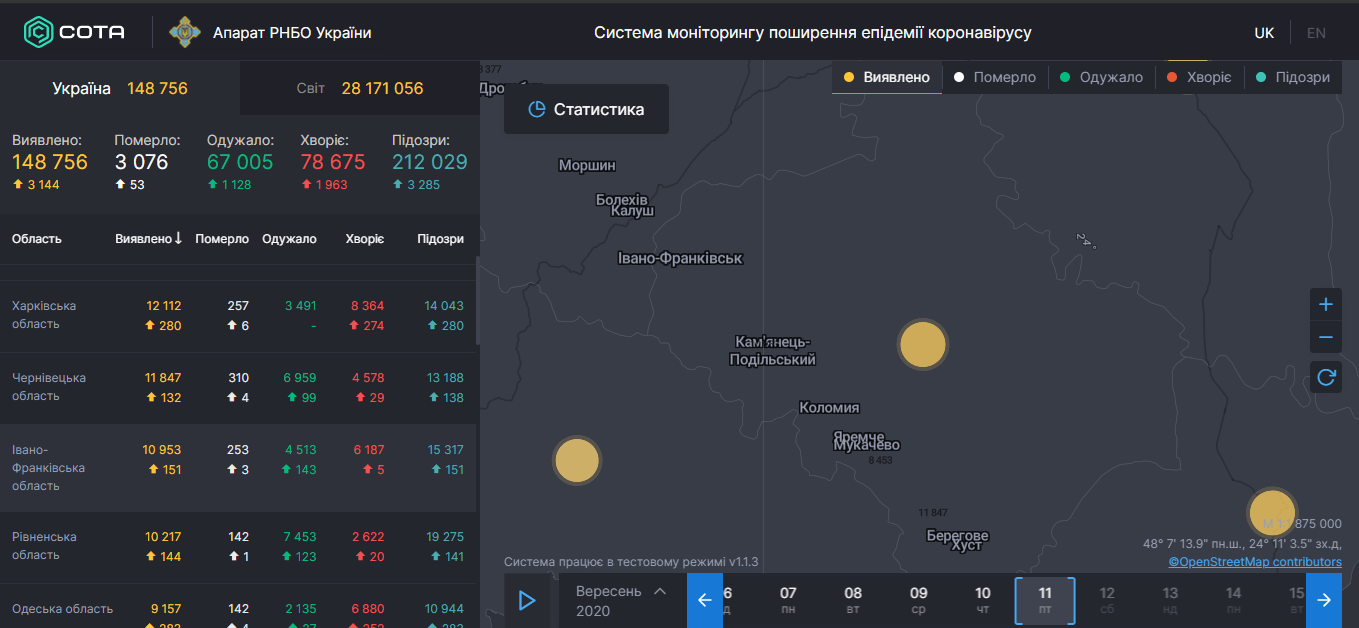Click the yellow case marker near Коломия
1359x628 pixels.
(x=923, y=344)
